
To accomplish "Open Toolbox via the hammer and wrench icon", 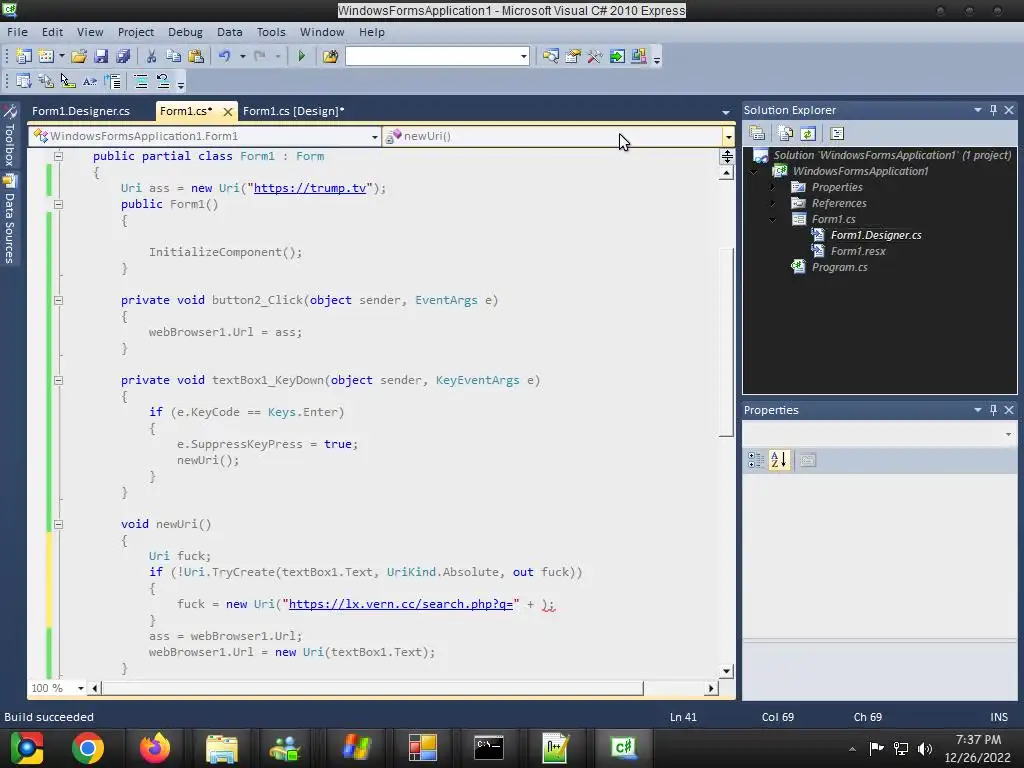I will [594, 56].
